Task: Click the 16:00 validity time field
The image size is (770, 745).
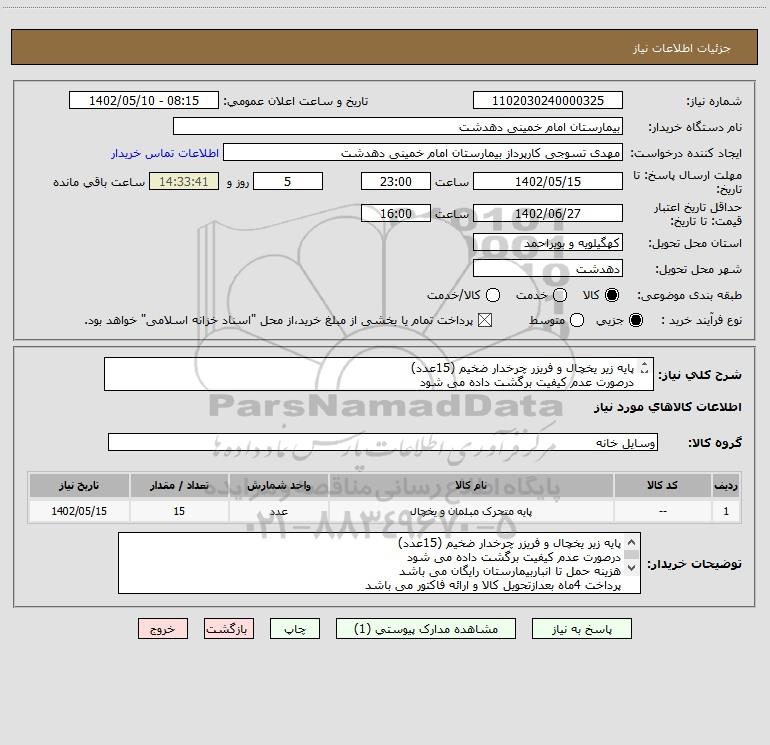Action: coord(396,213)
